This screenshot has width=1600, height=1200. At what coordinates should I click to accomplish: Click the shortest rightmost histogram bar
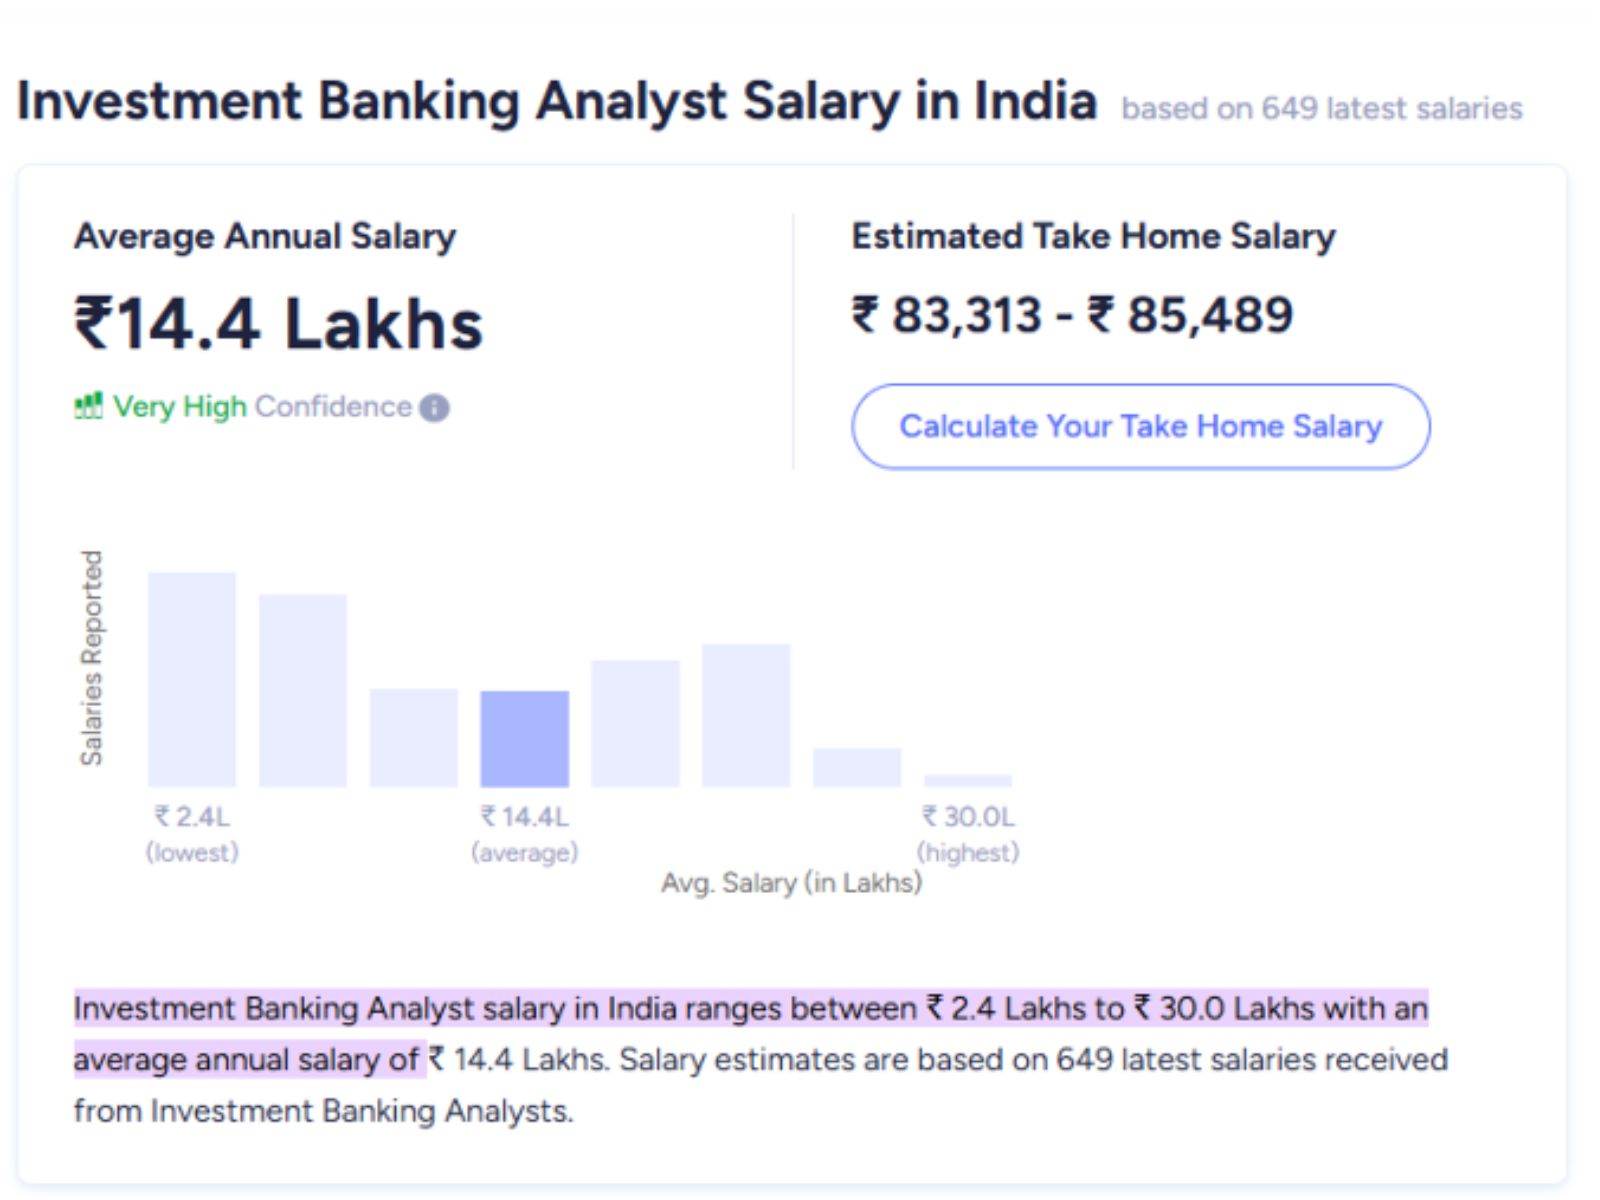[x=967, y=778]
